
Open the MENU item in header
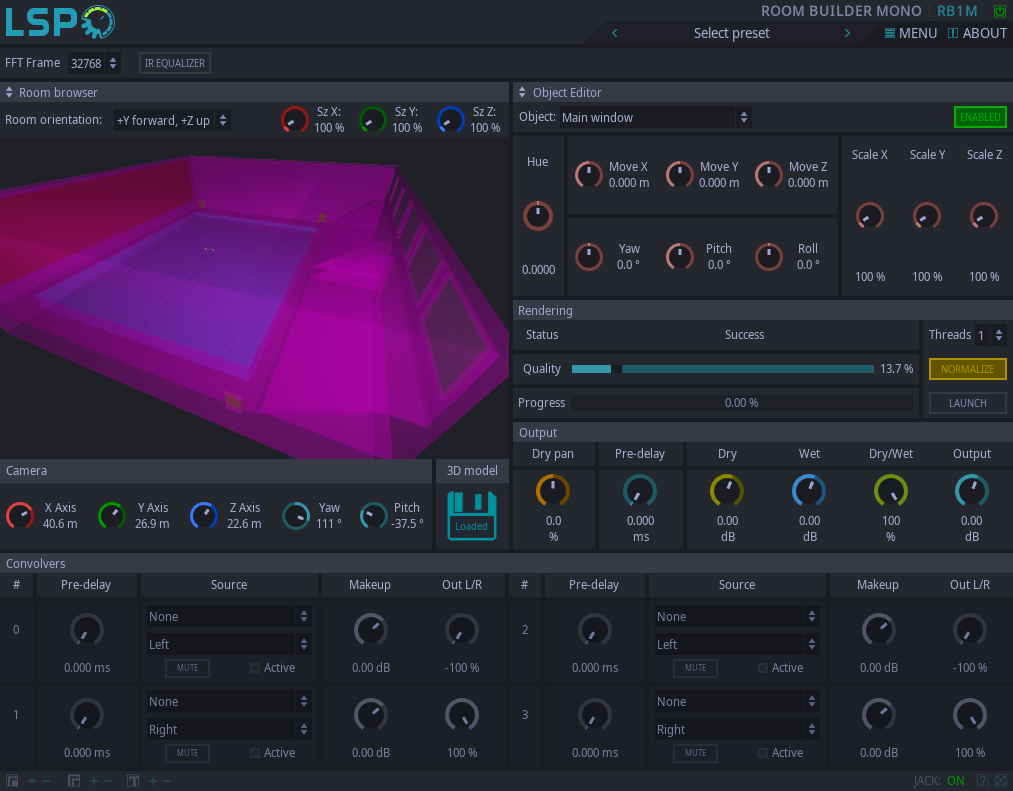click(x=911, y=33)
